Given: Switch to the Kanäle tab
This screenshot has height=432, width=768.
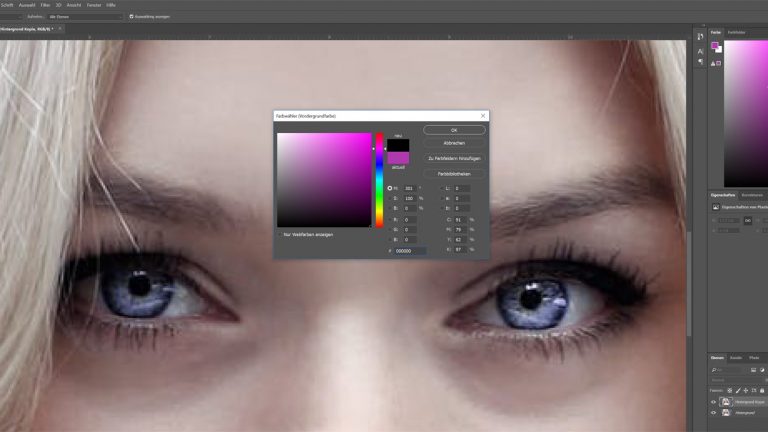Looking at the screenshot, I should [736, 357].
